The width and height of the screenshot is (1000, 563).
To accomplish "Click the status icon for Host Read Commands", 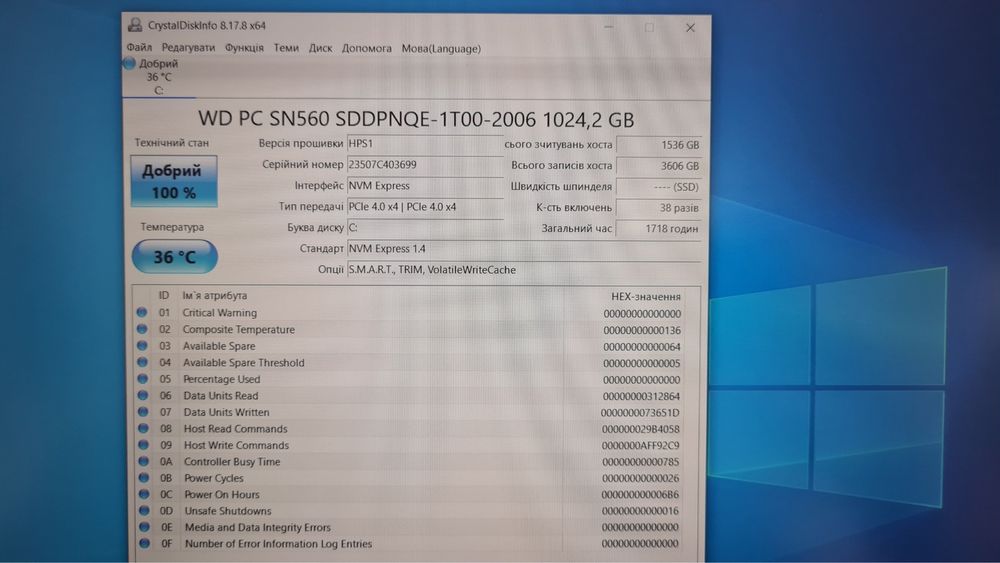I will (143, 428).
